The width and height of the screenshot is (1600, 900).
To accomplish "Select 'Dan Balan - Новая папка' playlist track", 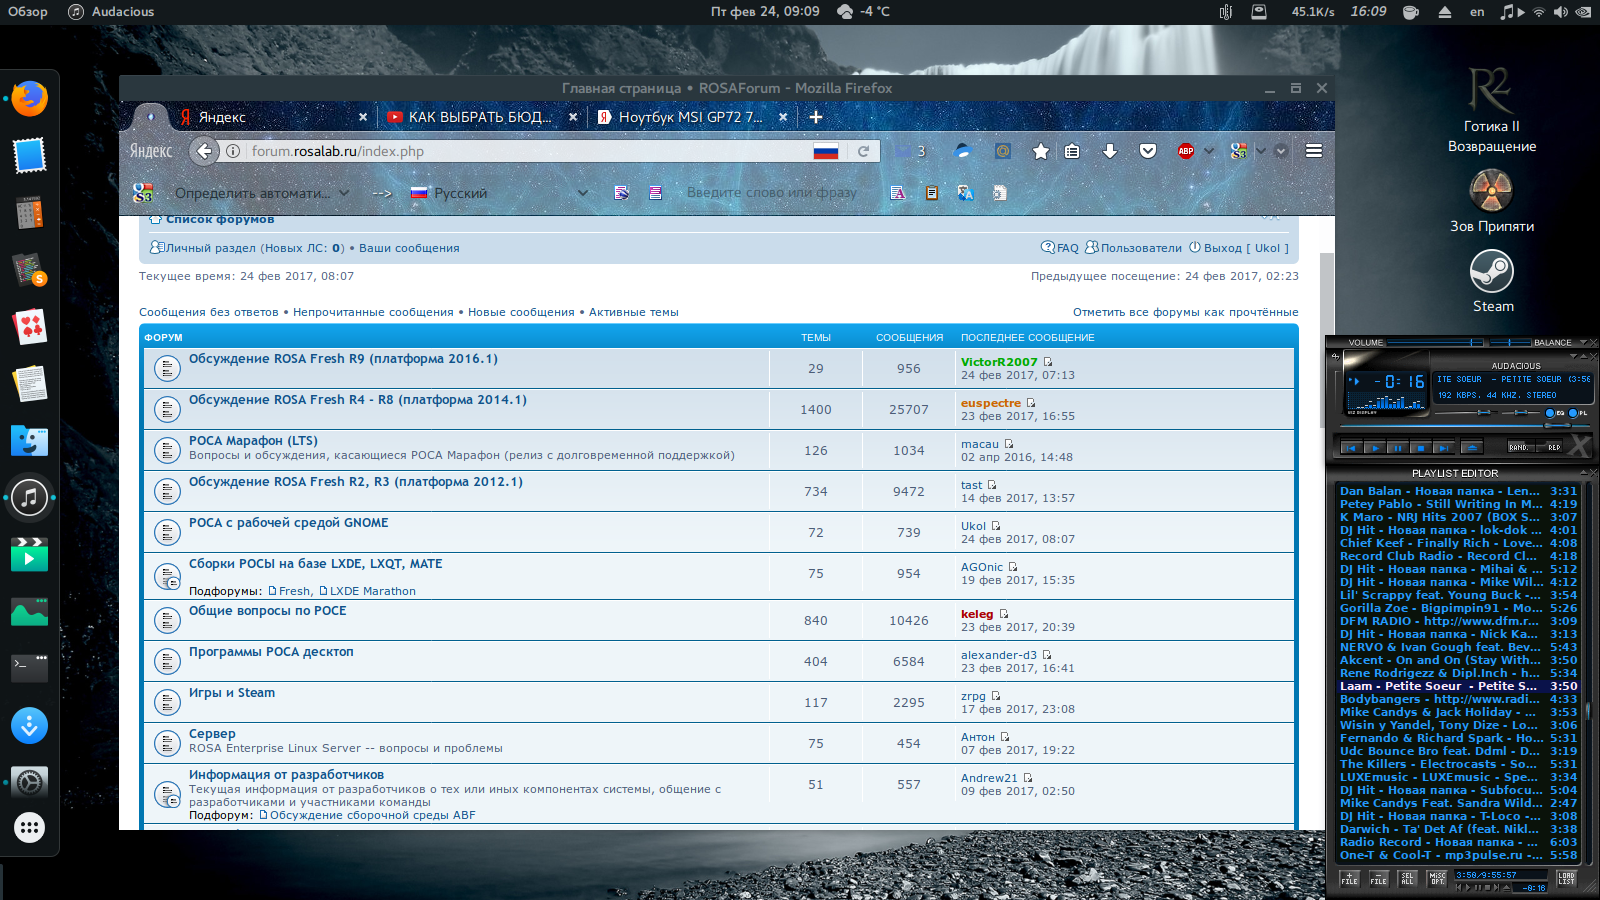I will [x=1458, y=491].
